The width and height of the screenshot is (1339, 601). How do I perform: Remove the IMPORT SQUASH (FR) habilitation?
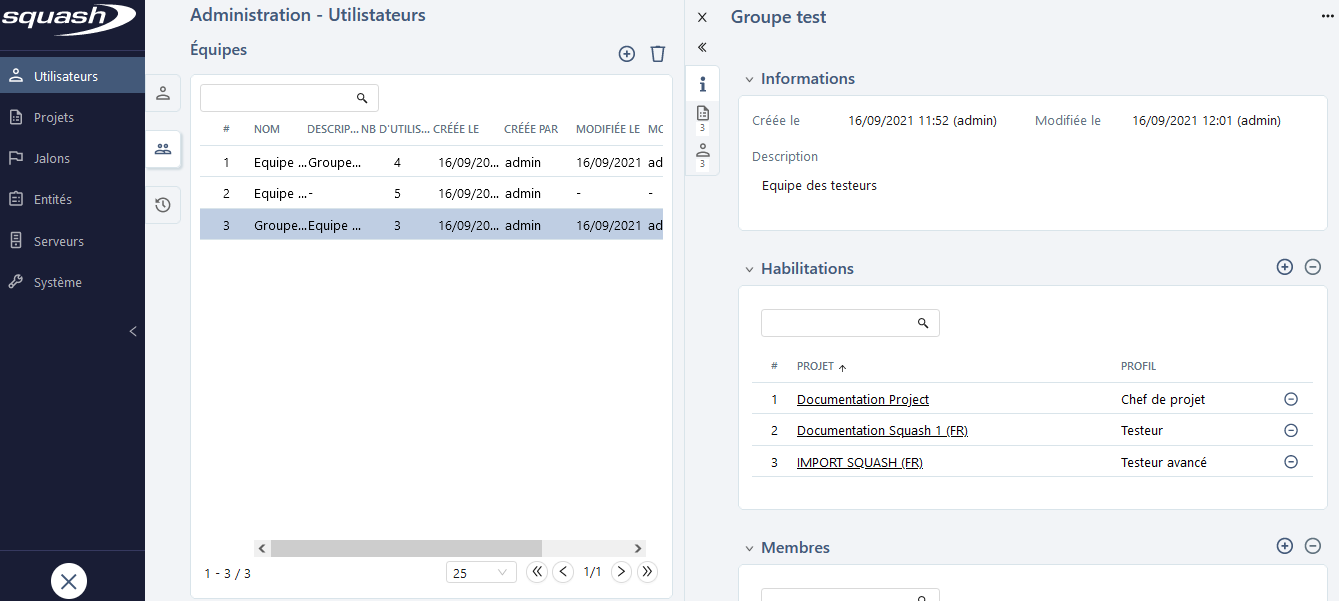[1290, 462]
